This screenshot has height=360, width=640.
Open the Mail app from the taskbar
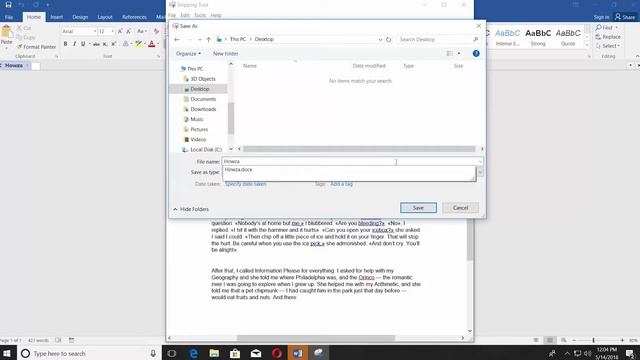click(256, 353)
